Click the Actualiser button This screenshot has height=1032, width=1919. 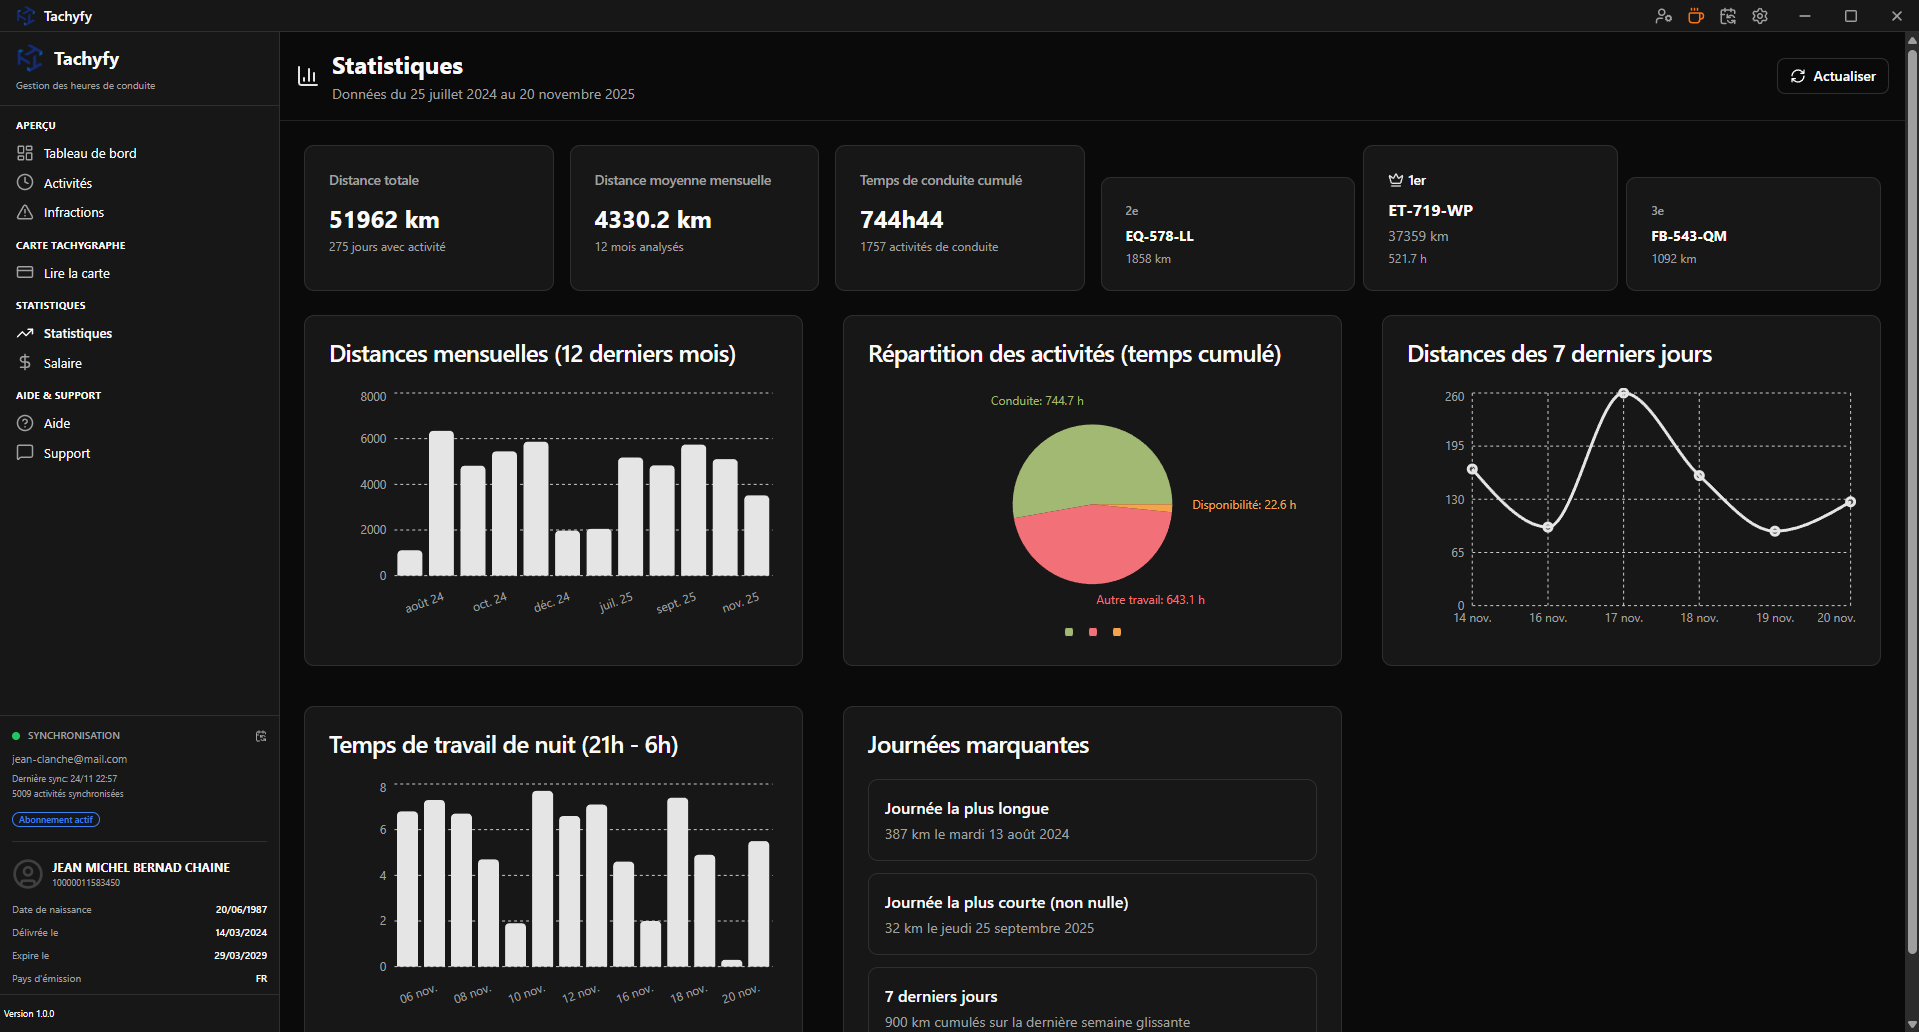pos(1832,76)
